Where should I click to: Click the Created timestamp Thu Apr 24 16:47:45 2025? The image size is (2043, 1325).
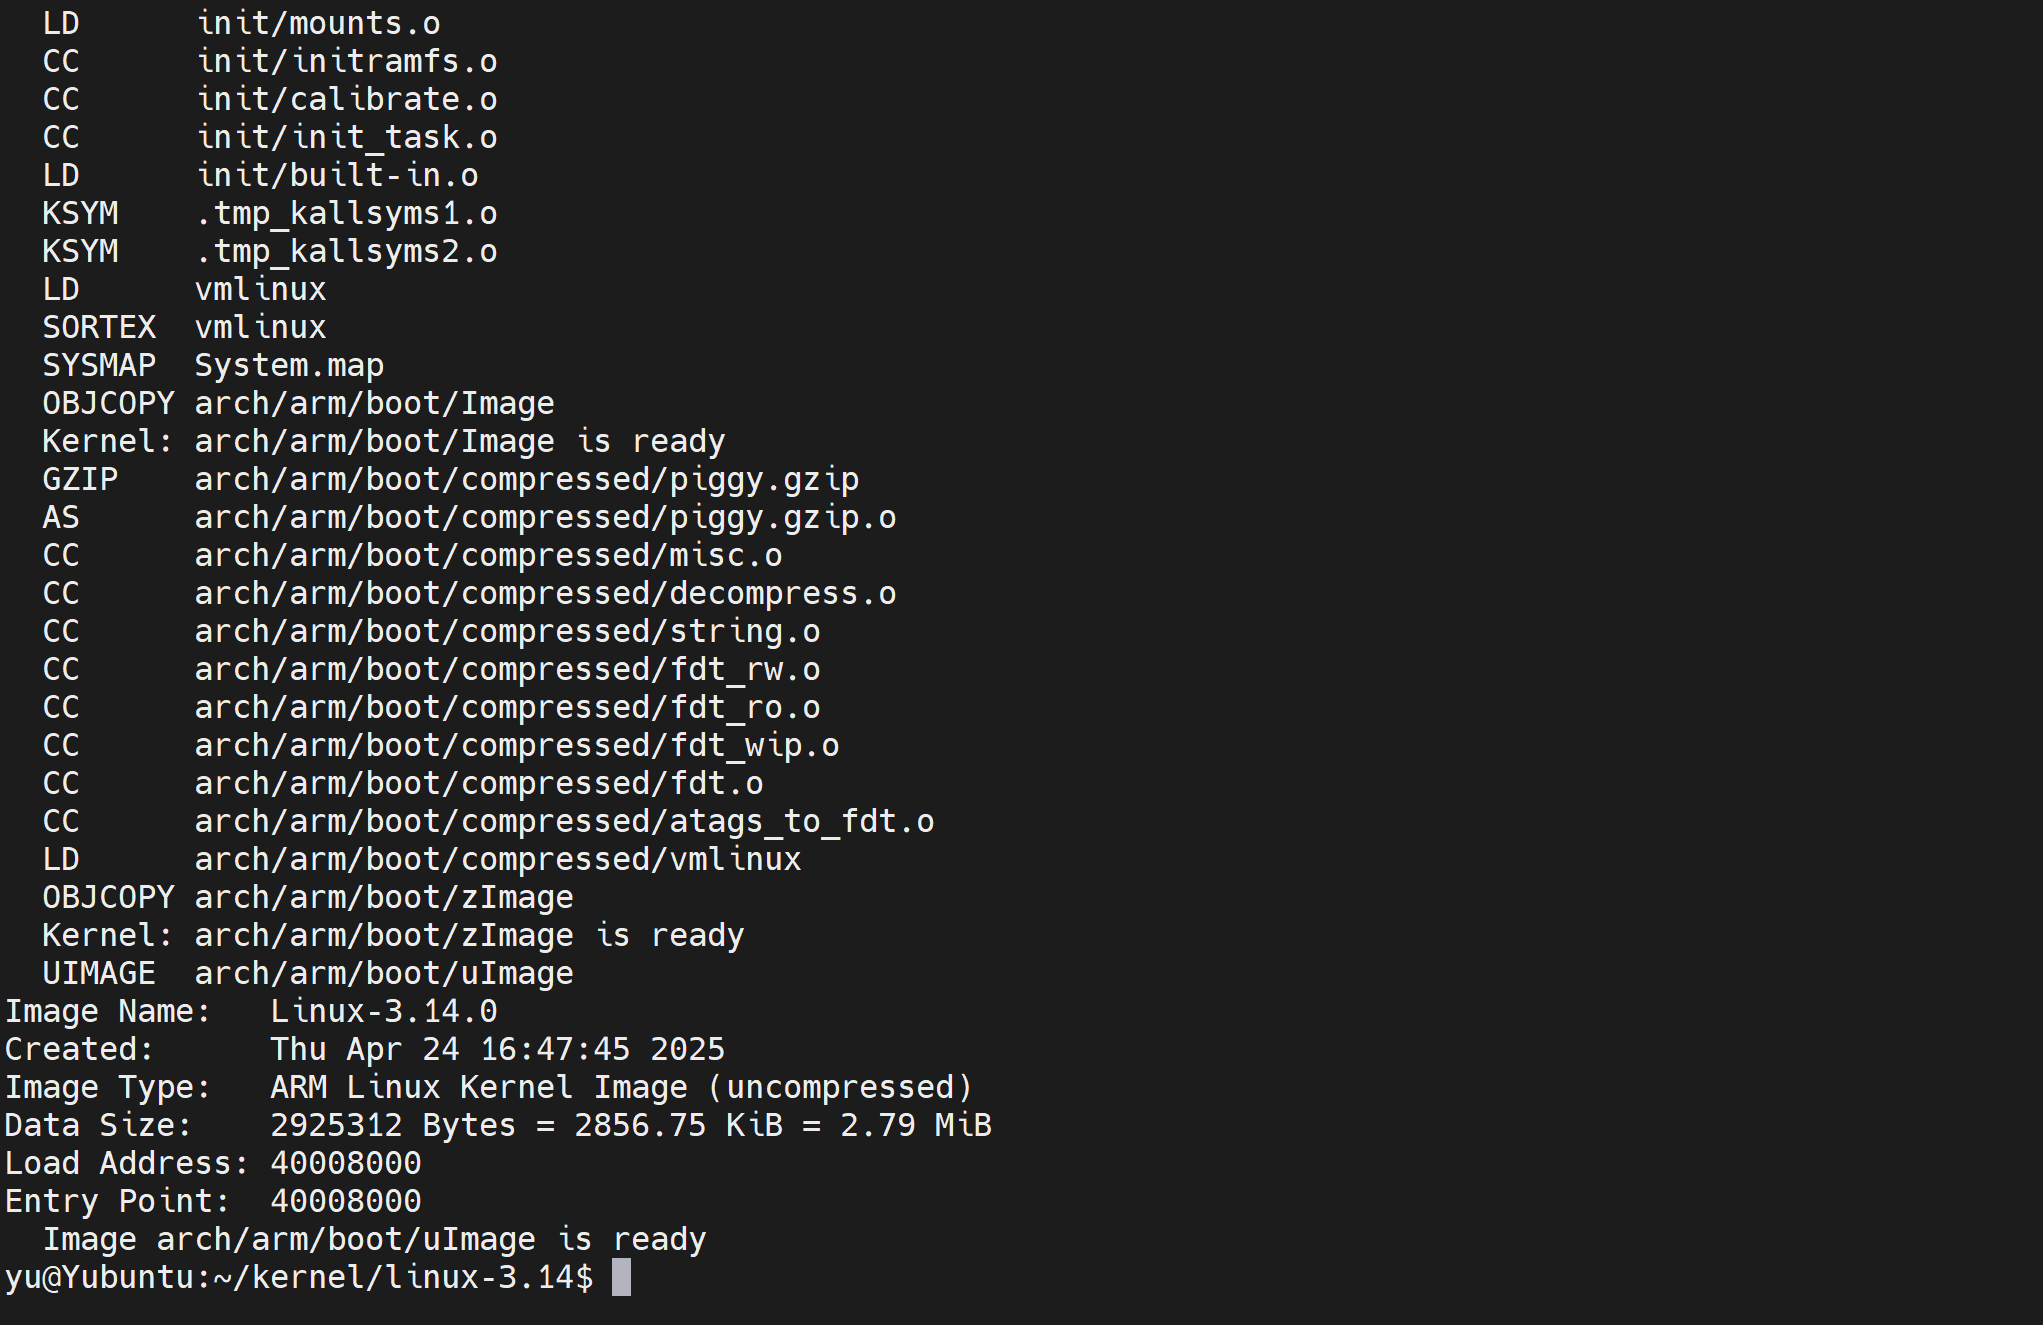click(498, 1049)
